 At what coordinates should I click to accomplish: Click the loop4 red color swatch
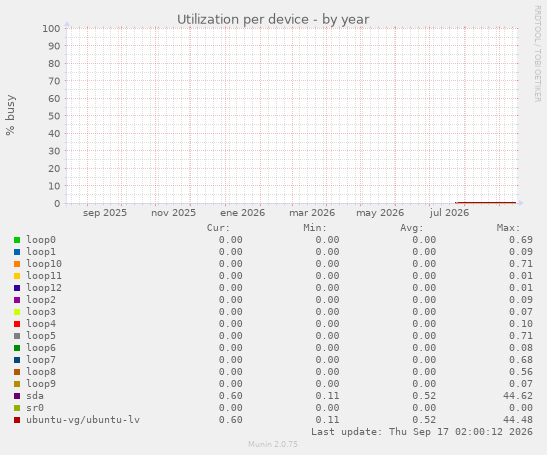point(17,324)
